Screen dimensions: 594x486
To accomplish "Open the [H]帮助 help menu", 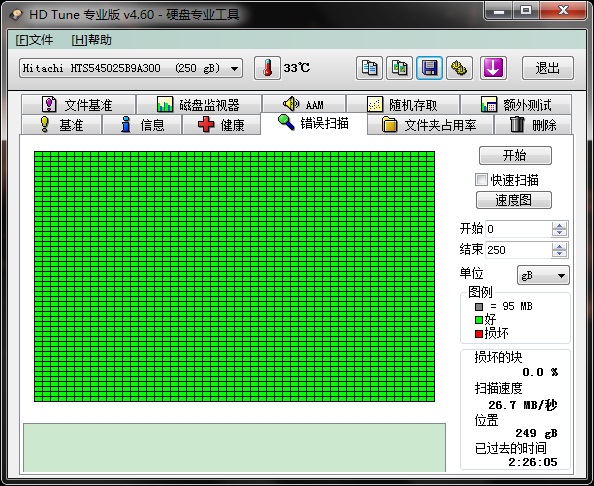I will click(92, 40).
